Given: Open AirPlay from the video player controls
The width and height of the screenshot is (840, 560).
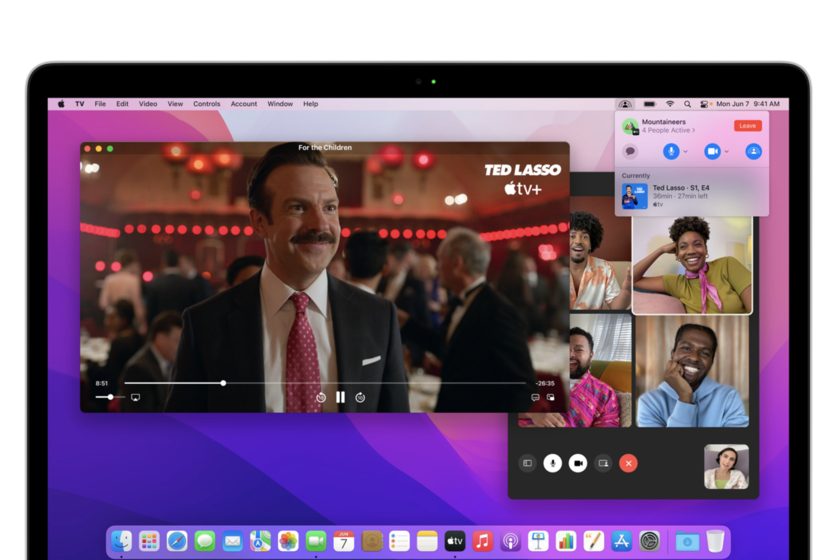Looking at the screenshot, I should click(x=135, y=397).
